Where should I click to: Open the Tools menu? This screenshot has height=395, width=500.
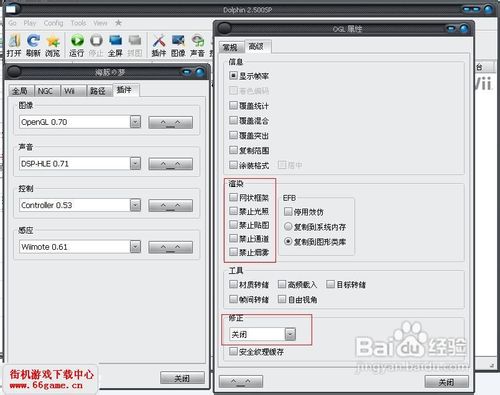pyautogui.click(x=78, y=23)
